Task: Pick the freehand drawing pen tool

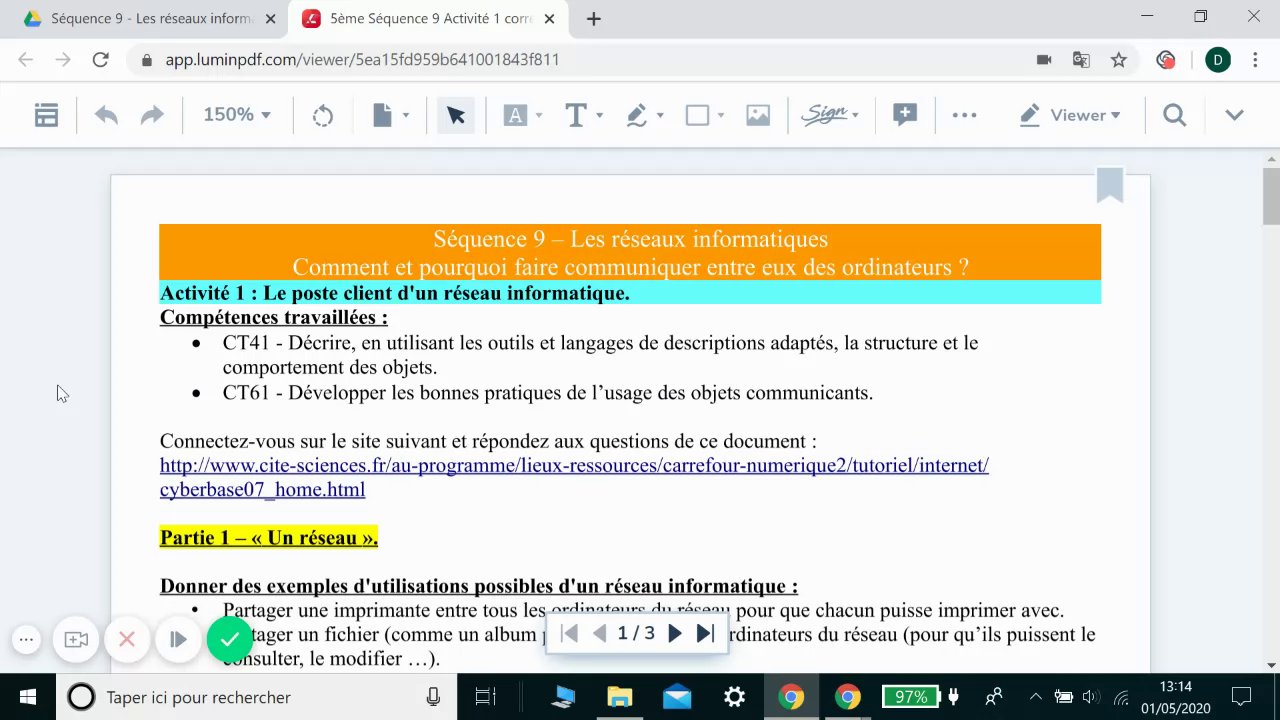Action: 637,115
